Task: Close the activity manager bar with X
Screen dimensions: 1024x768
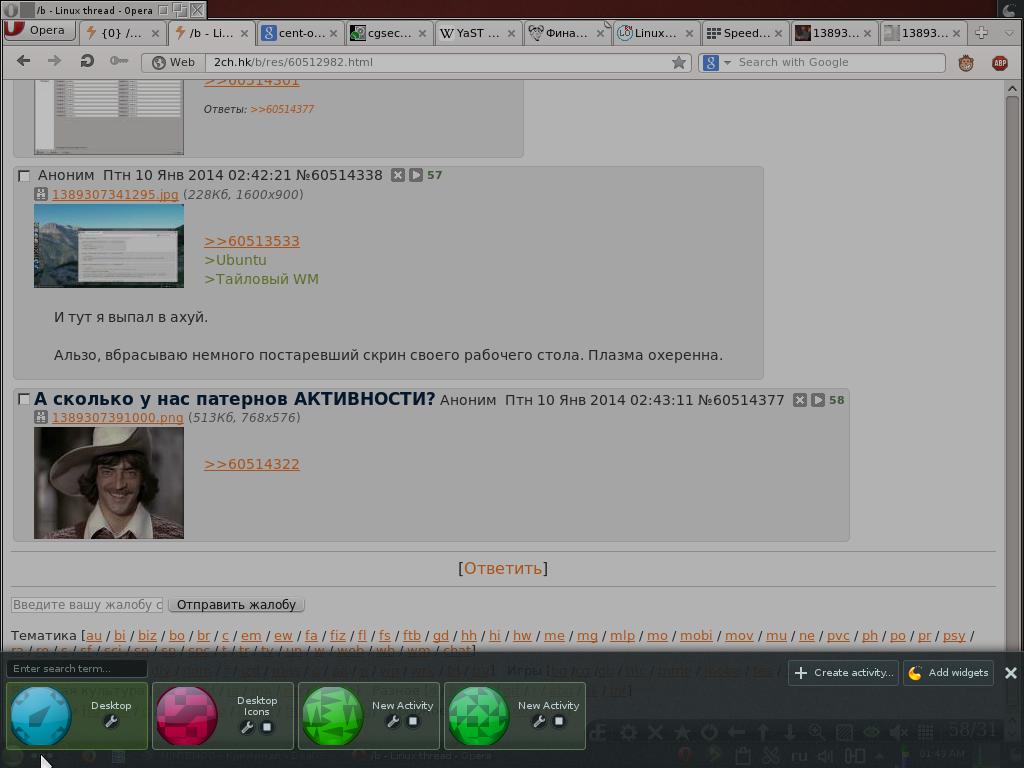Action: click(x=1010, y=673)
